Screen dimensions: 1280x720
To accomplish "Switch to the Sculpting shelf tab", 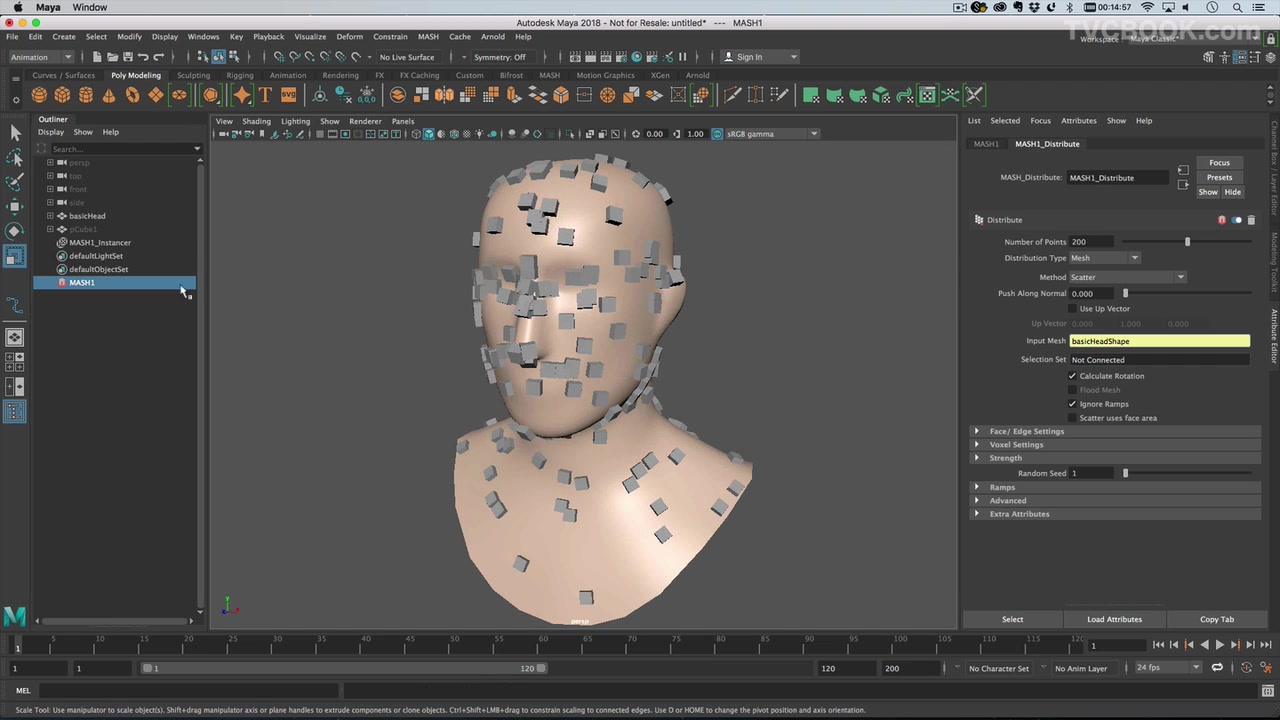I will (193, 75).
